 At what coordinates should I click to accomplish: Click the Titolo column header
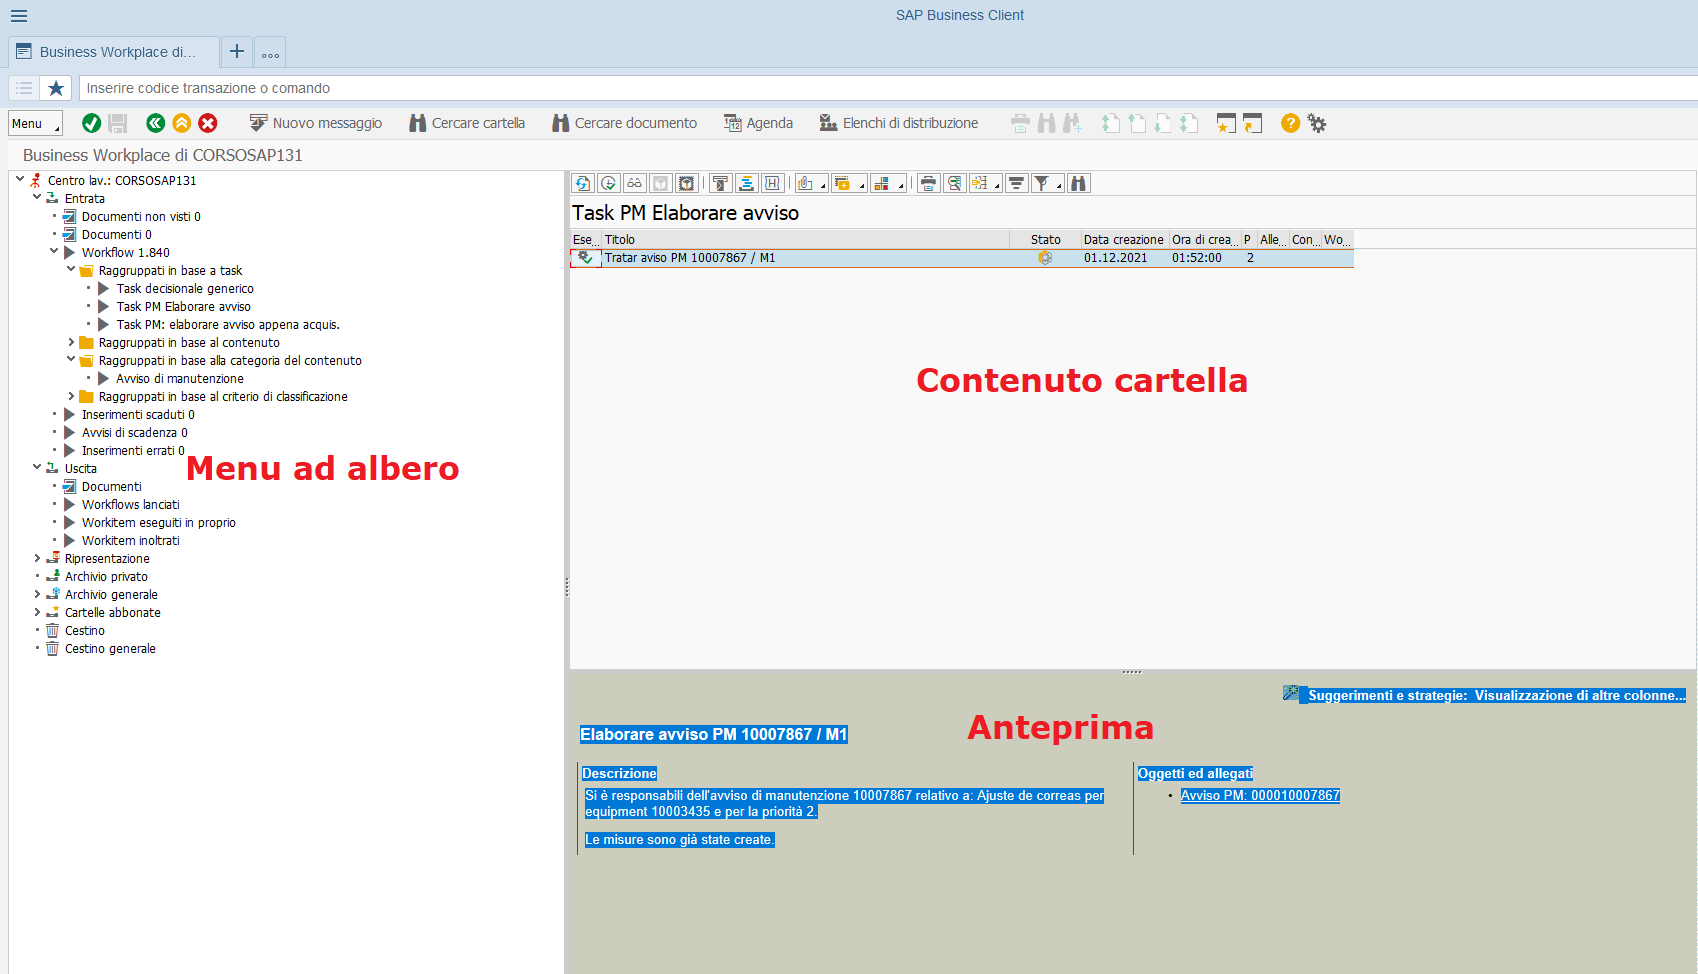tap(806, 240)
